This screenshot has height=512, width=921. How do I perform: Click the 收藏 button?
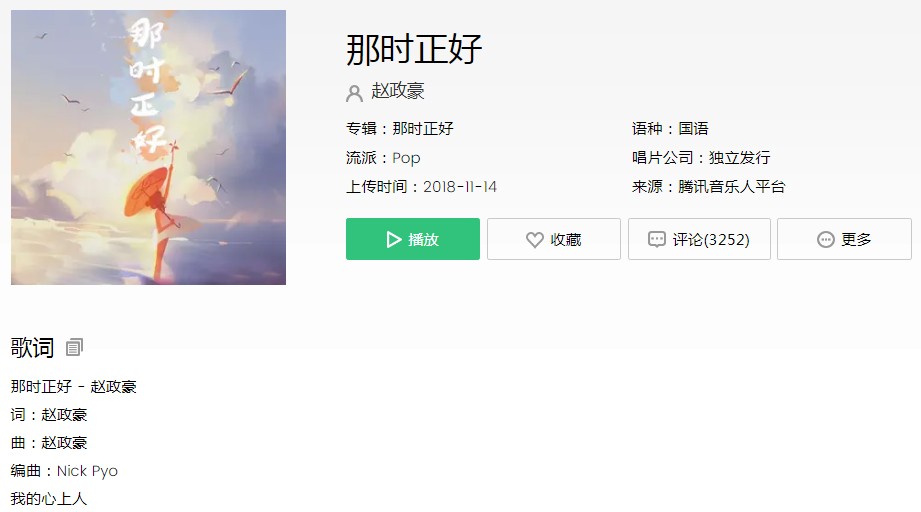point(554,239)
